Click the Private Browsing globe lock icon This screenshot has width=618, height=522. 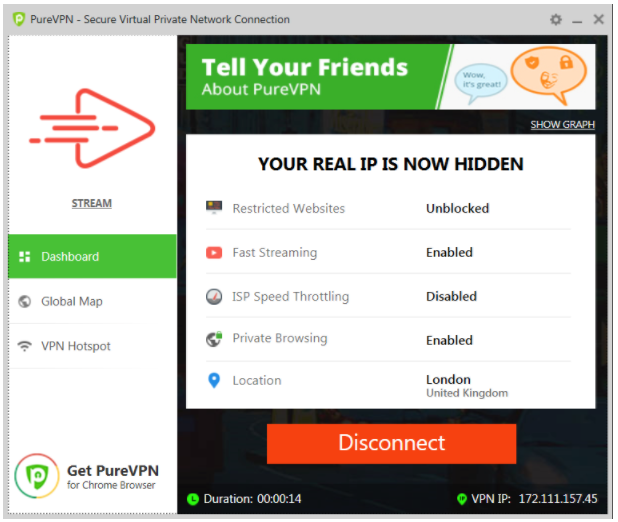tap(214, 339)
